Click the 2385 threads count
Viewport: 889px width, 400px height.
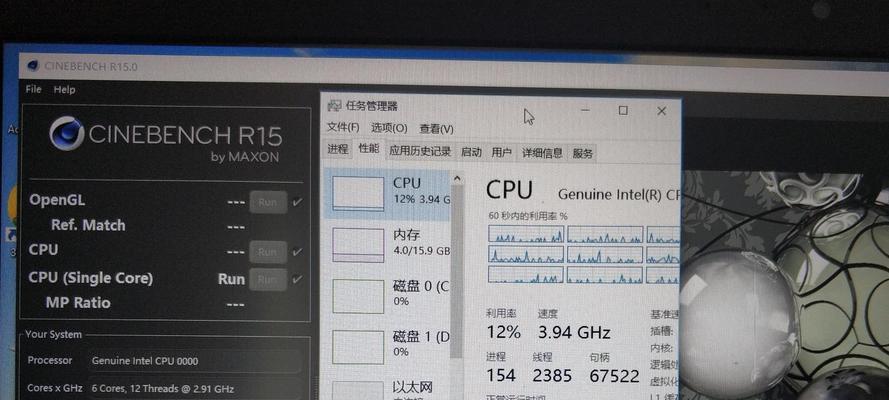(x=553, y=376)
